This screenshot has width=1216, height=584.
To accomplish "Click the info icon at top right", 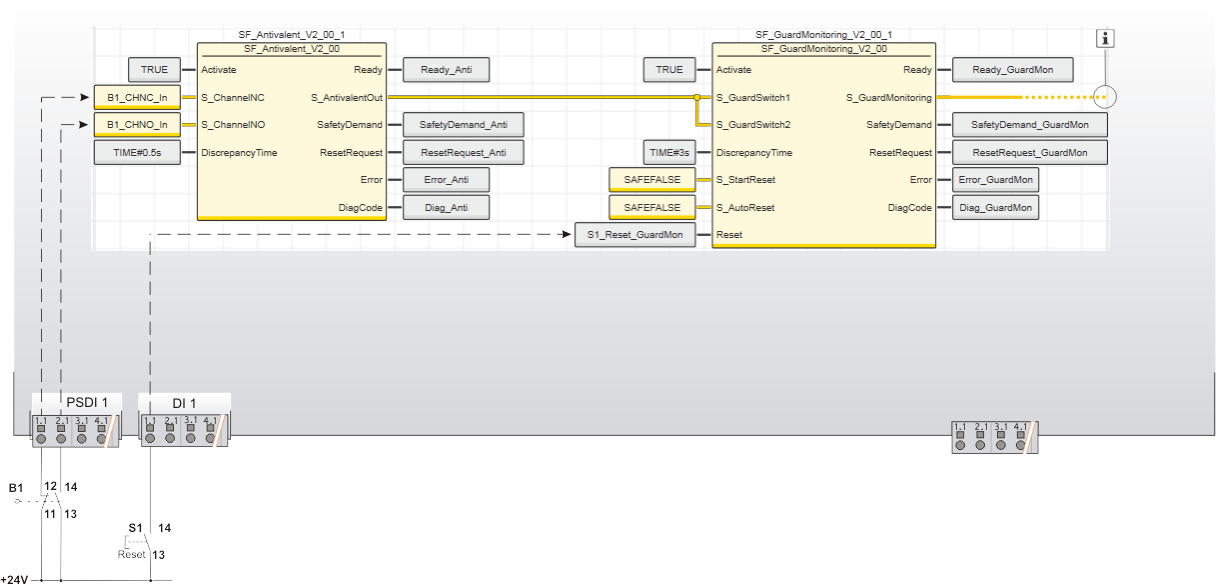I will (1105, 39).
